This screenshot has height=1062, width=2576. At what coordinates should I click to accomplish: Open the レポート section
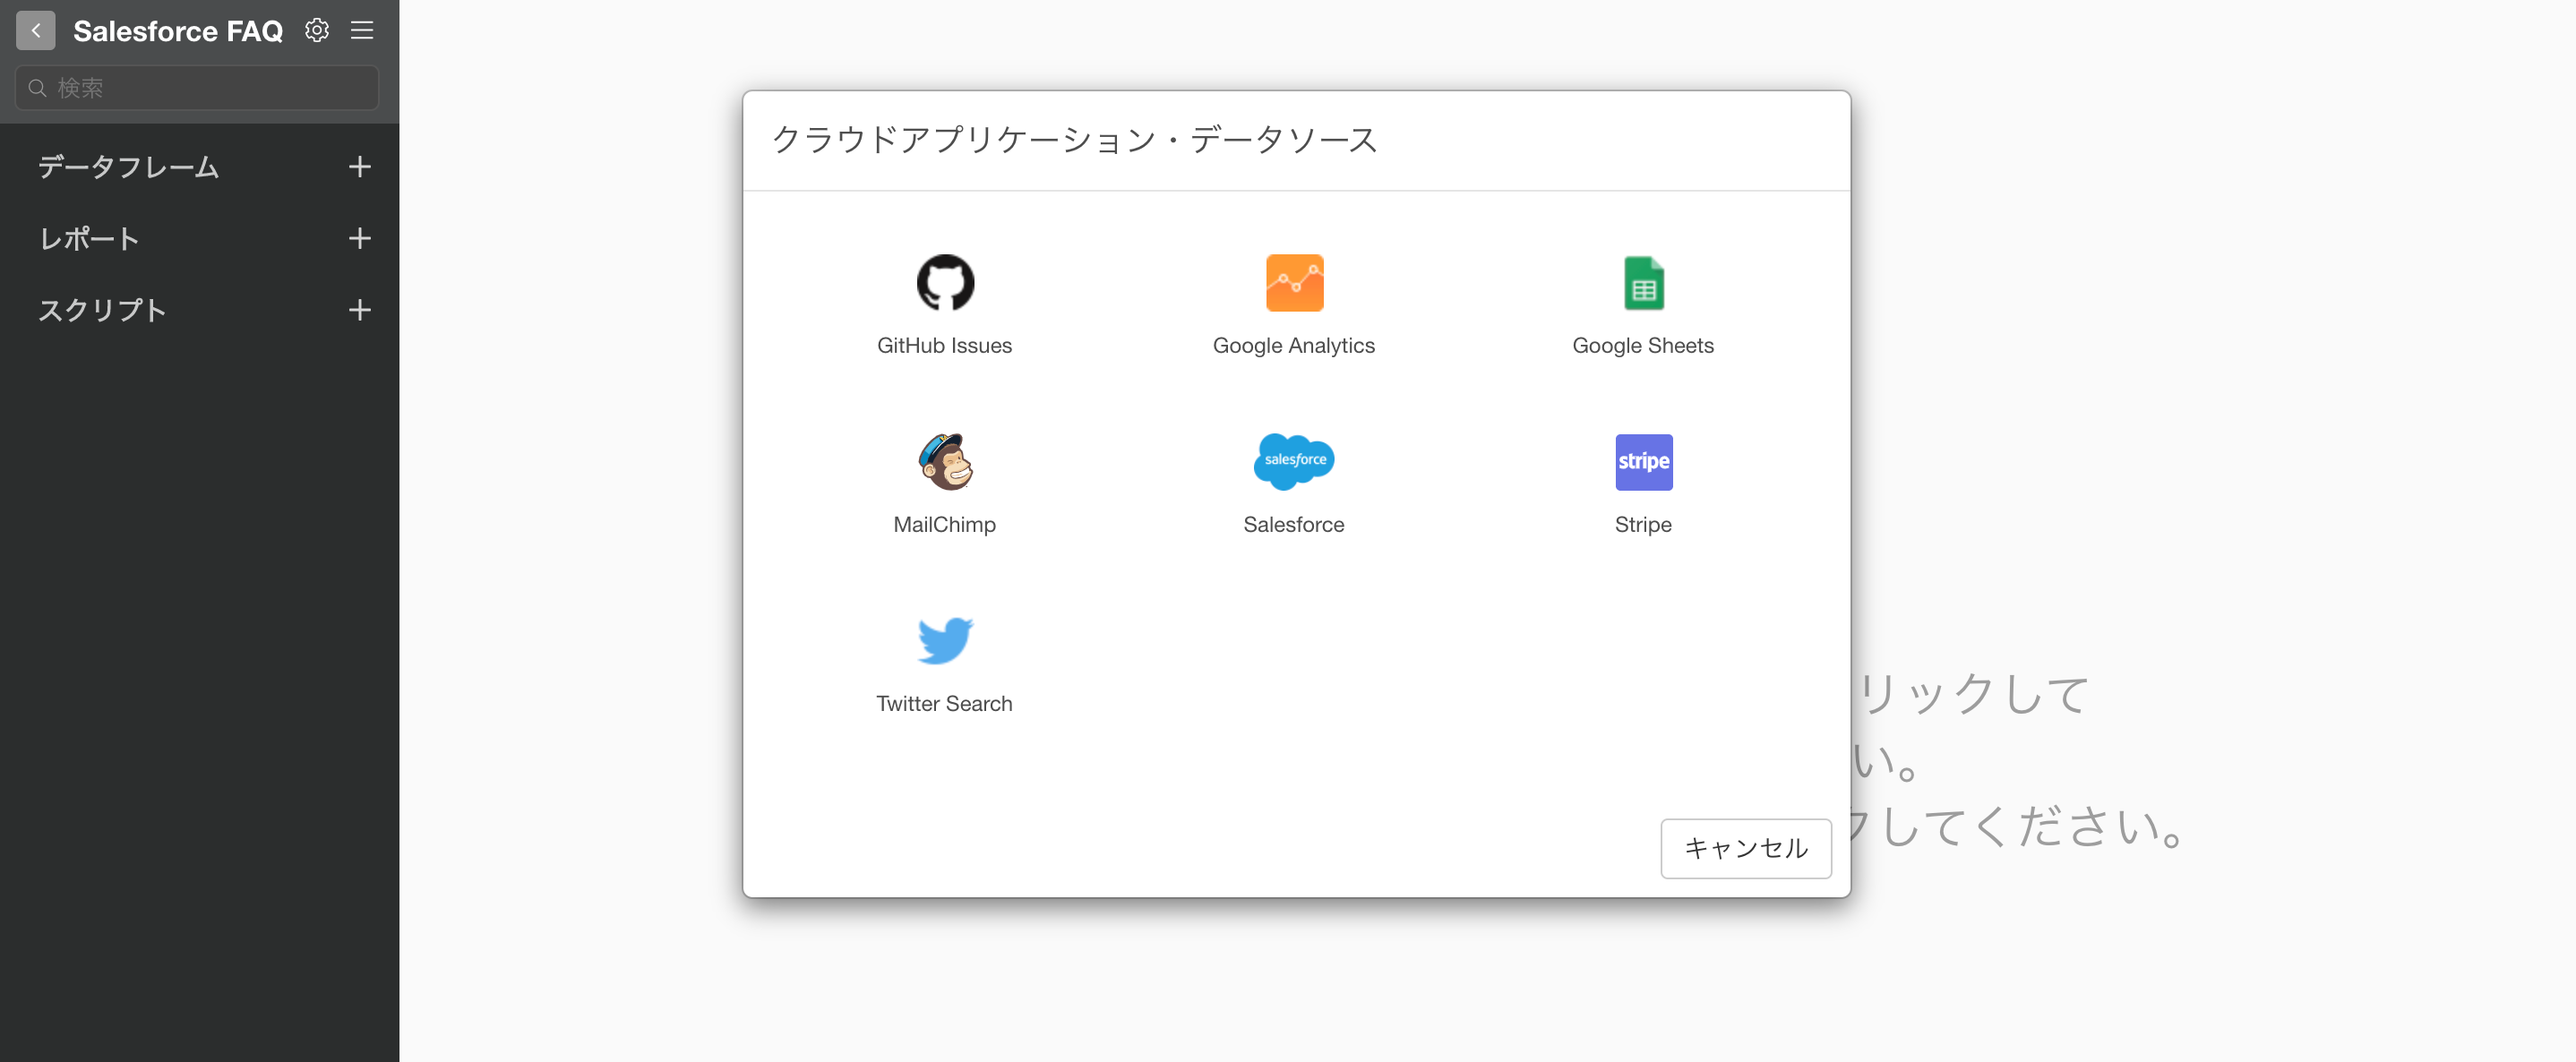coord(89,239)
